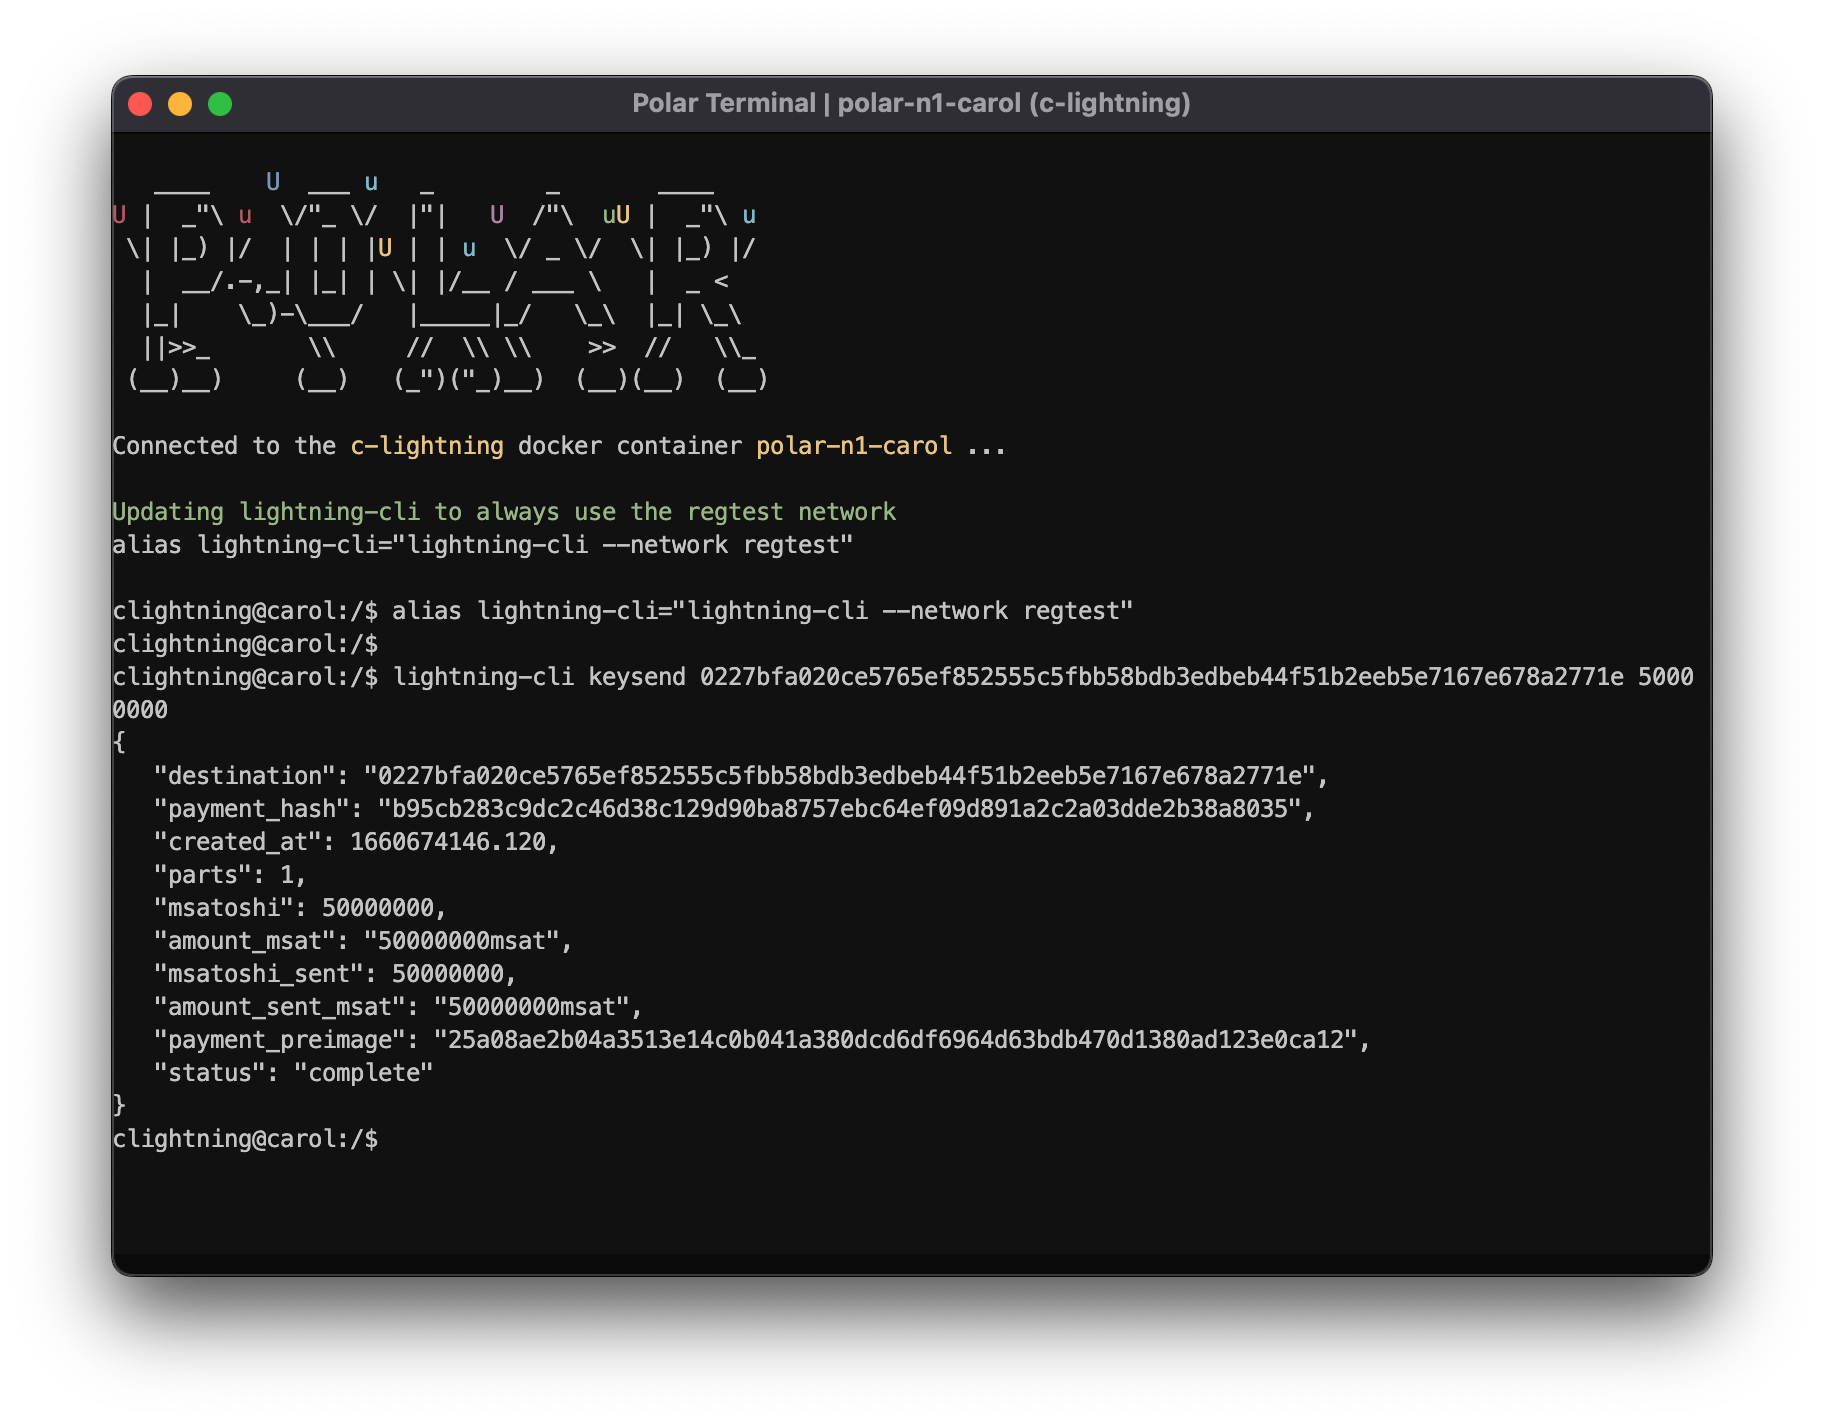Click the alias line below the green message
The height and width of the screenshot is (1424, 1824).
click(x=483, y=545)
